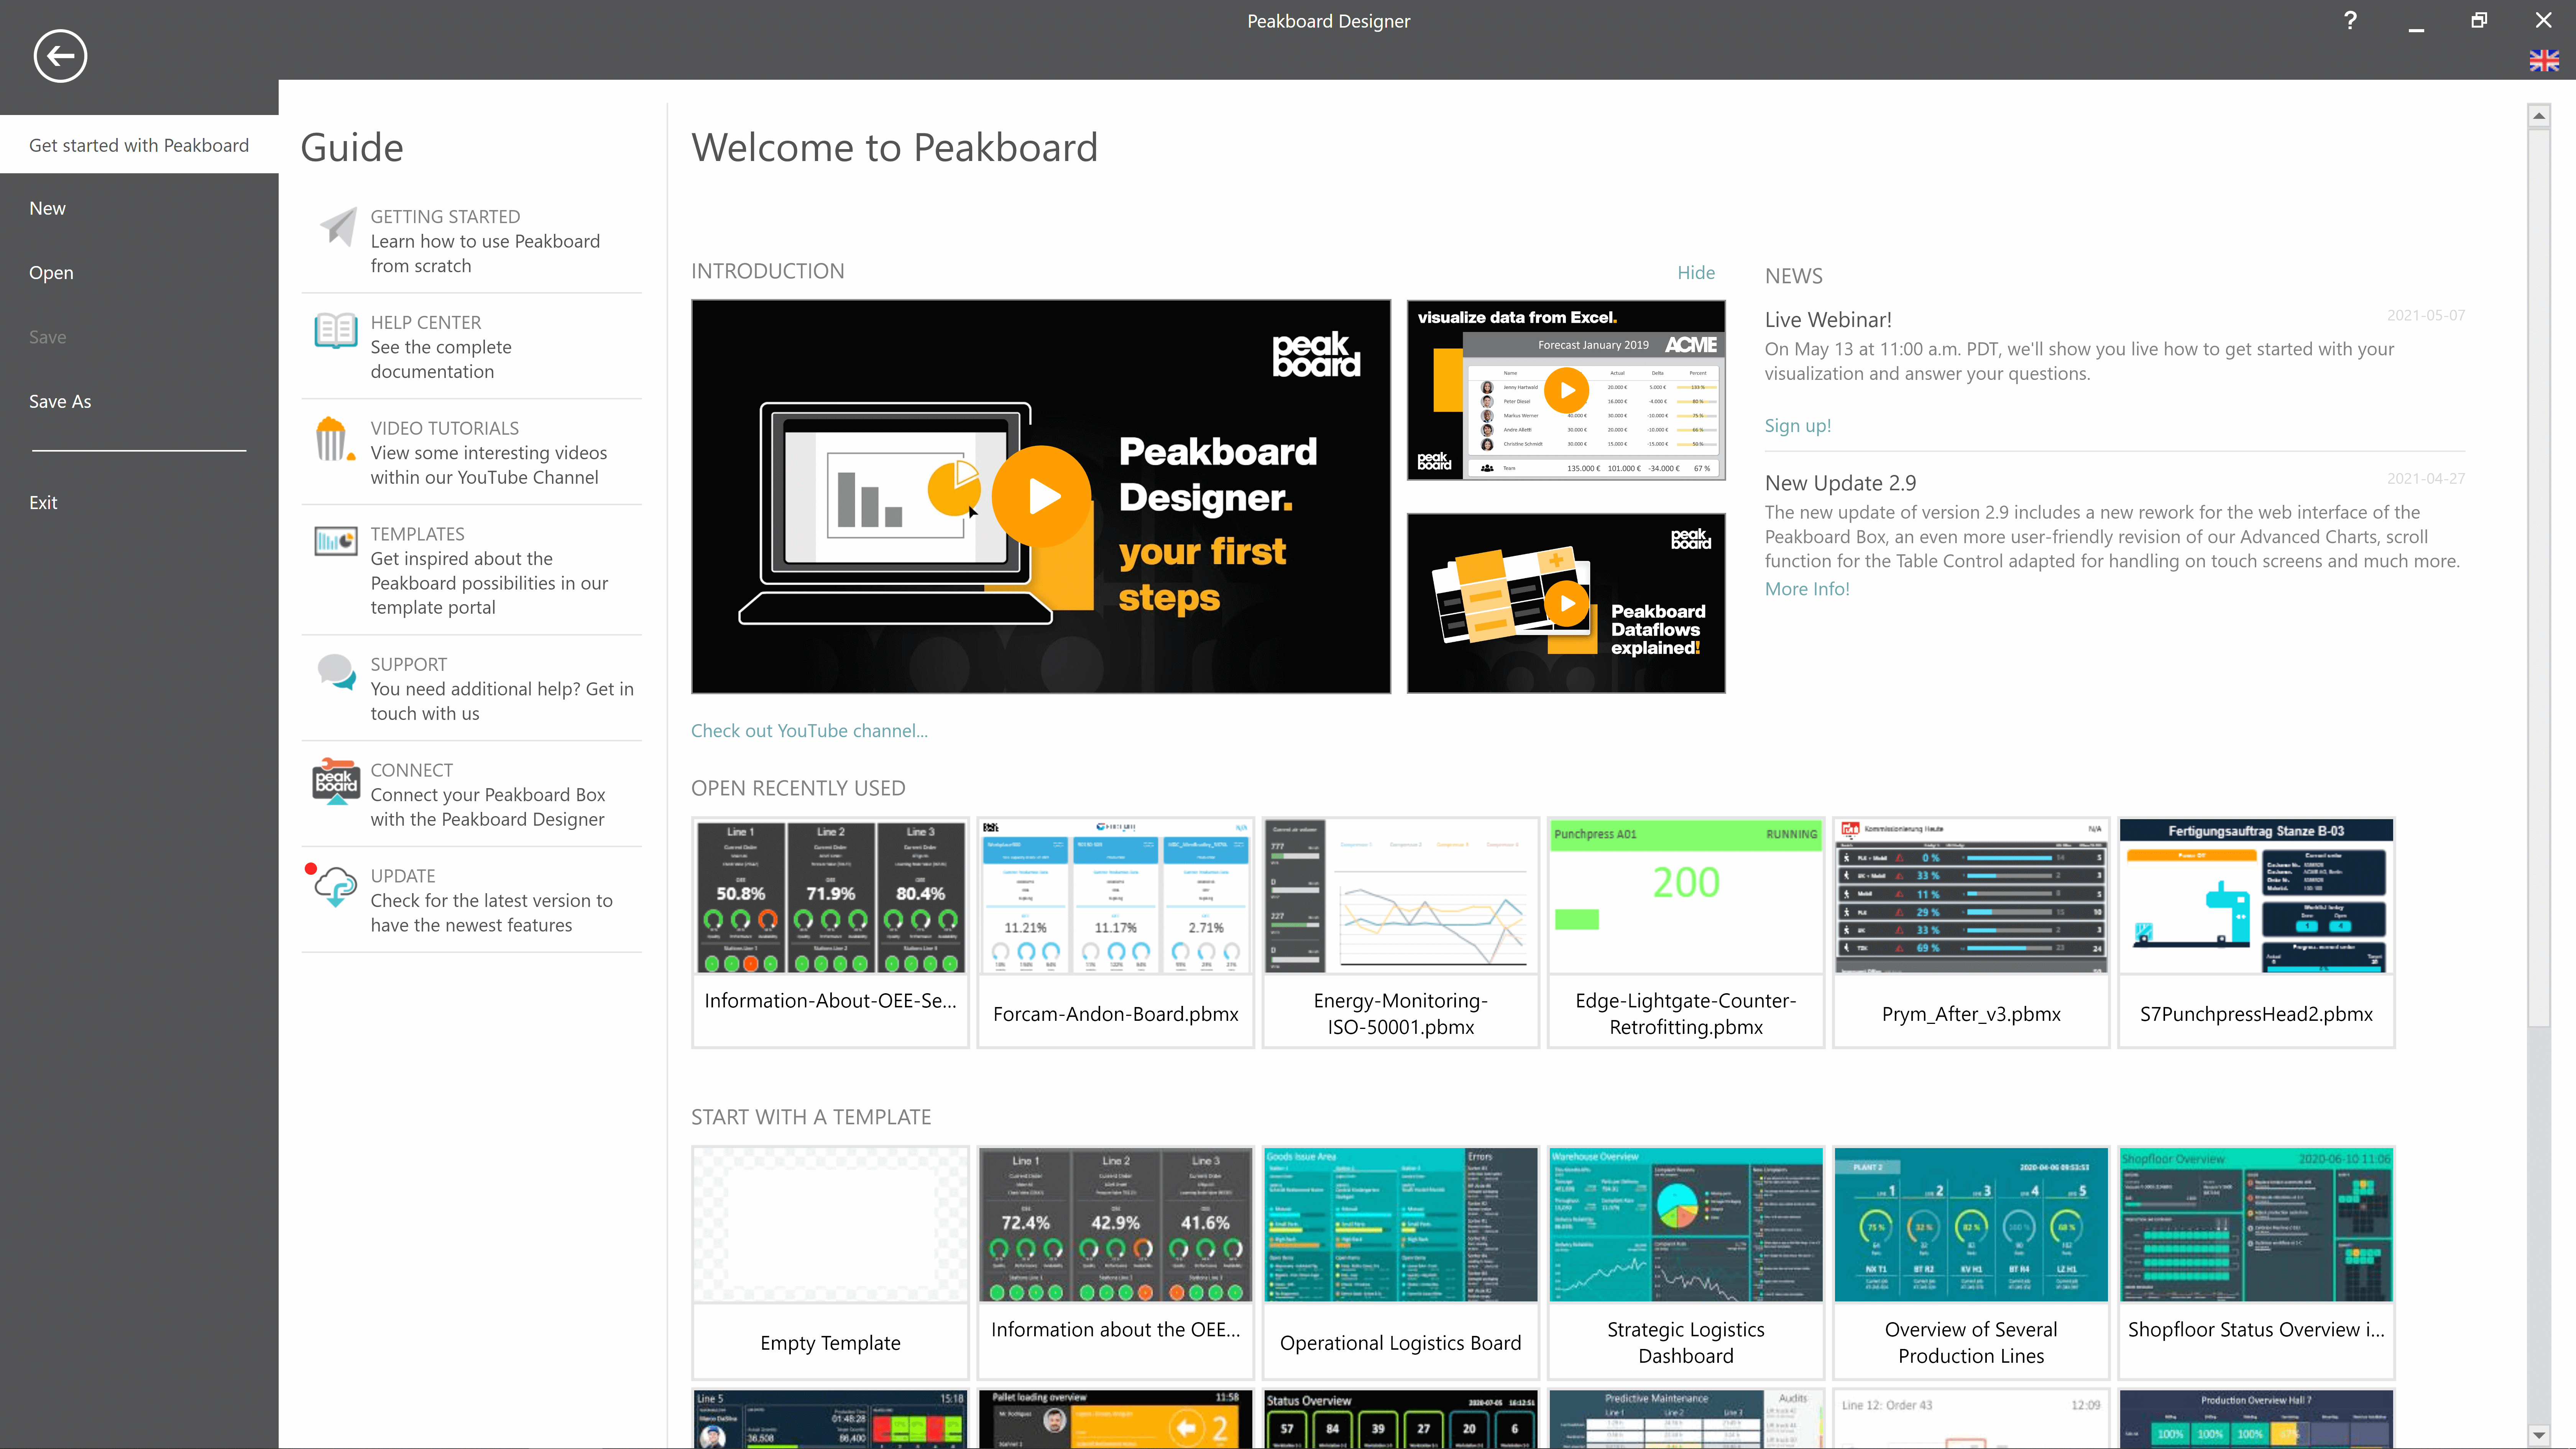Image resolution: width=2576 pixels, height=1449 pixels.
Task: Open Getting Started guide text
Action: tap(485, 241)
